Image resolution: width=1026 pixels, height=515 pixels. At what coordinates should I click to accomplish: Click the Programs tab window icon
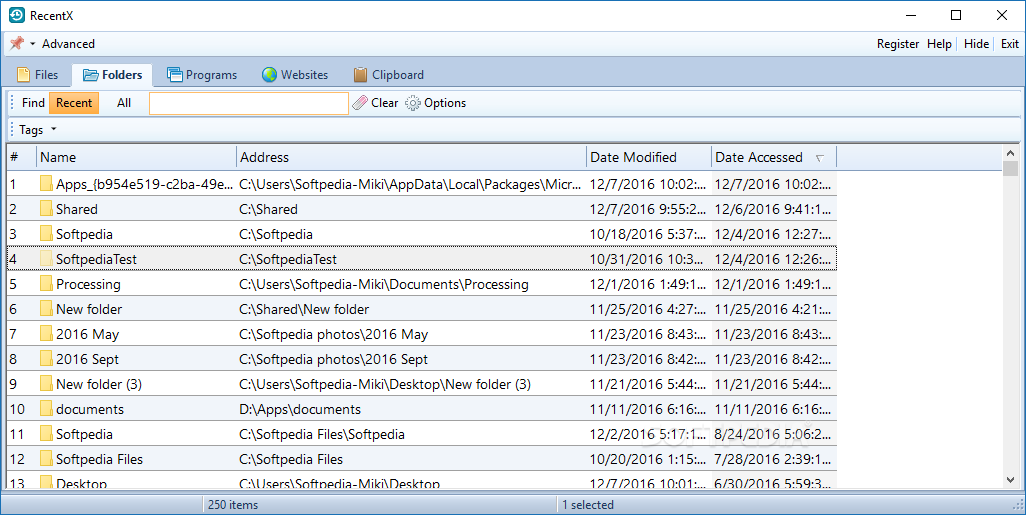click(x=174, y=75)
